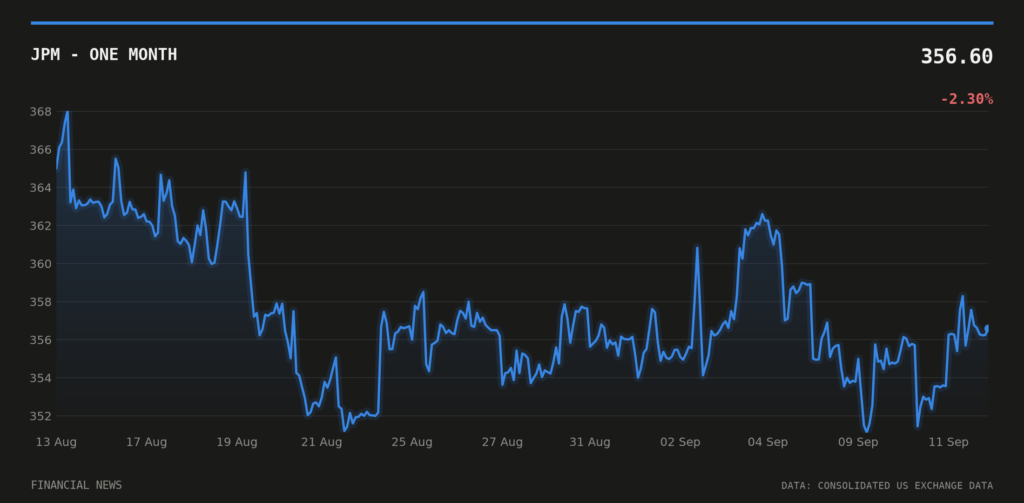
Task: Select the 27 Aug date label
Action: pos(502,442)
